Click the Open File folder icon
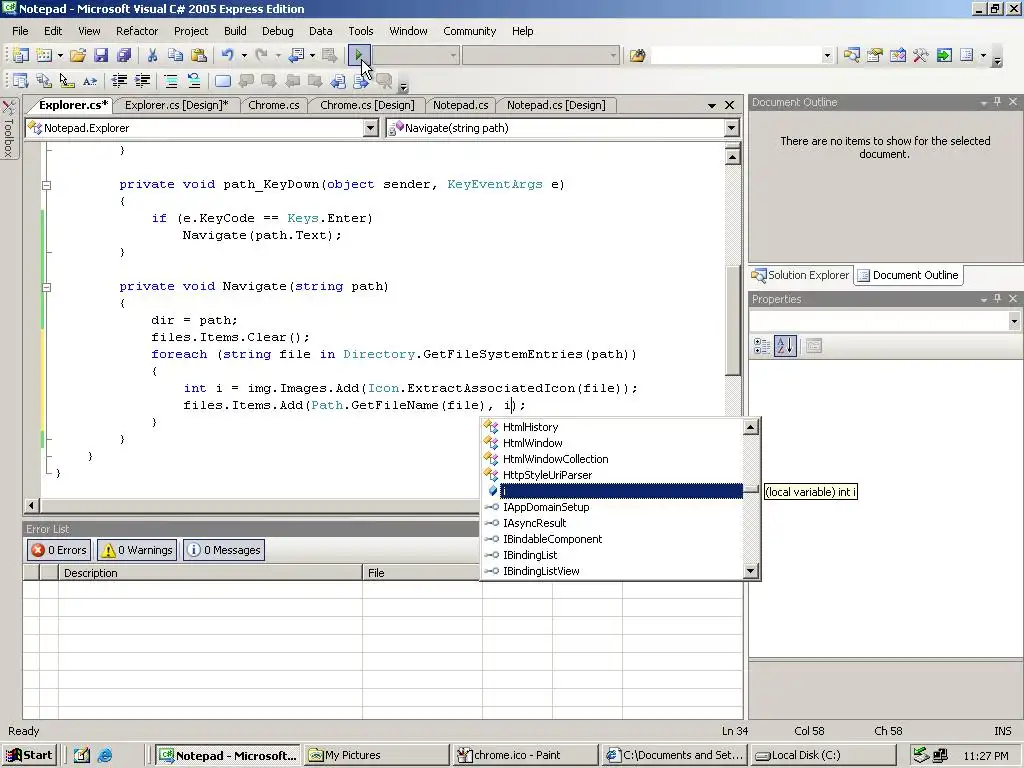The height and width of the screenshot is (768, 1024). click(78, 56)
